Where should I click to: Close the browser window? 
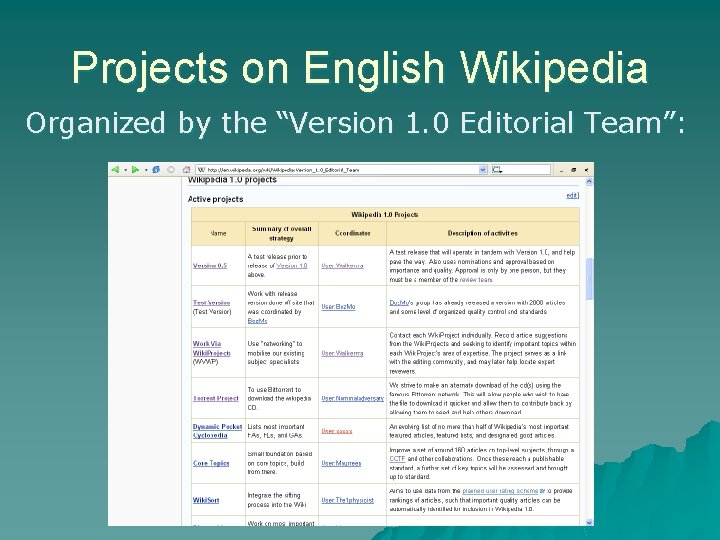point(586,170)
